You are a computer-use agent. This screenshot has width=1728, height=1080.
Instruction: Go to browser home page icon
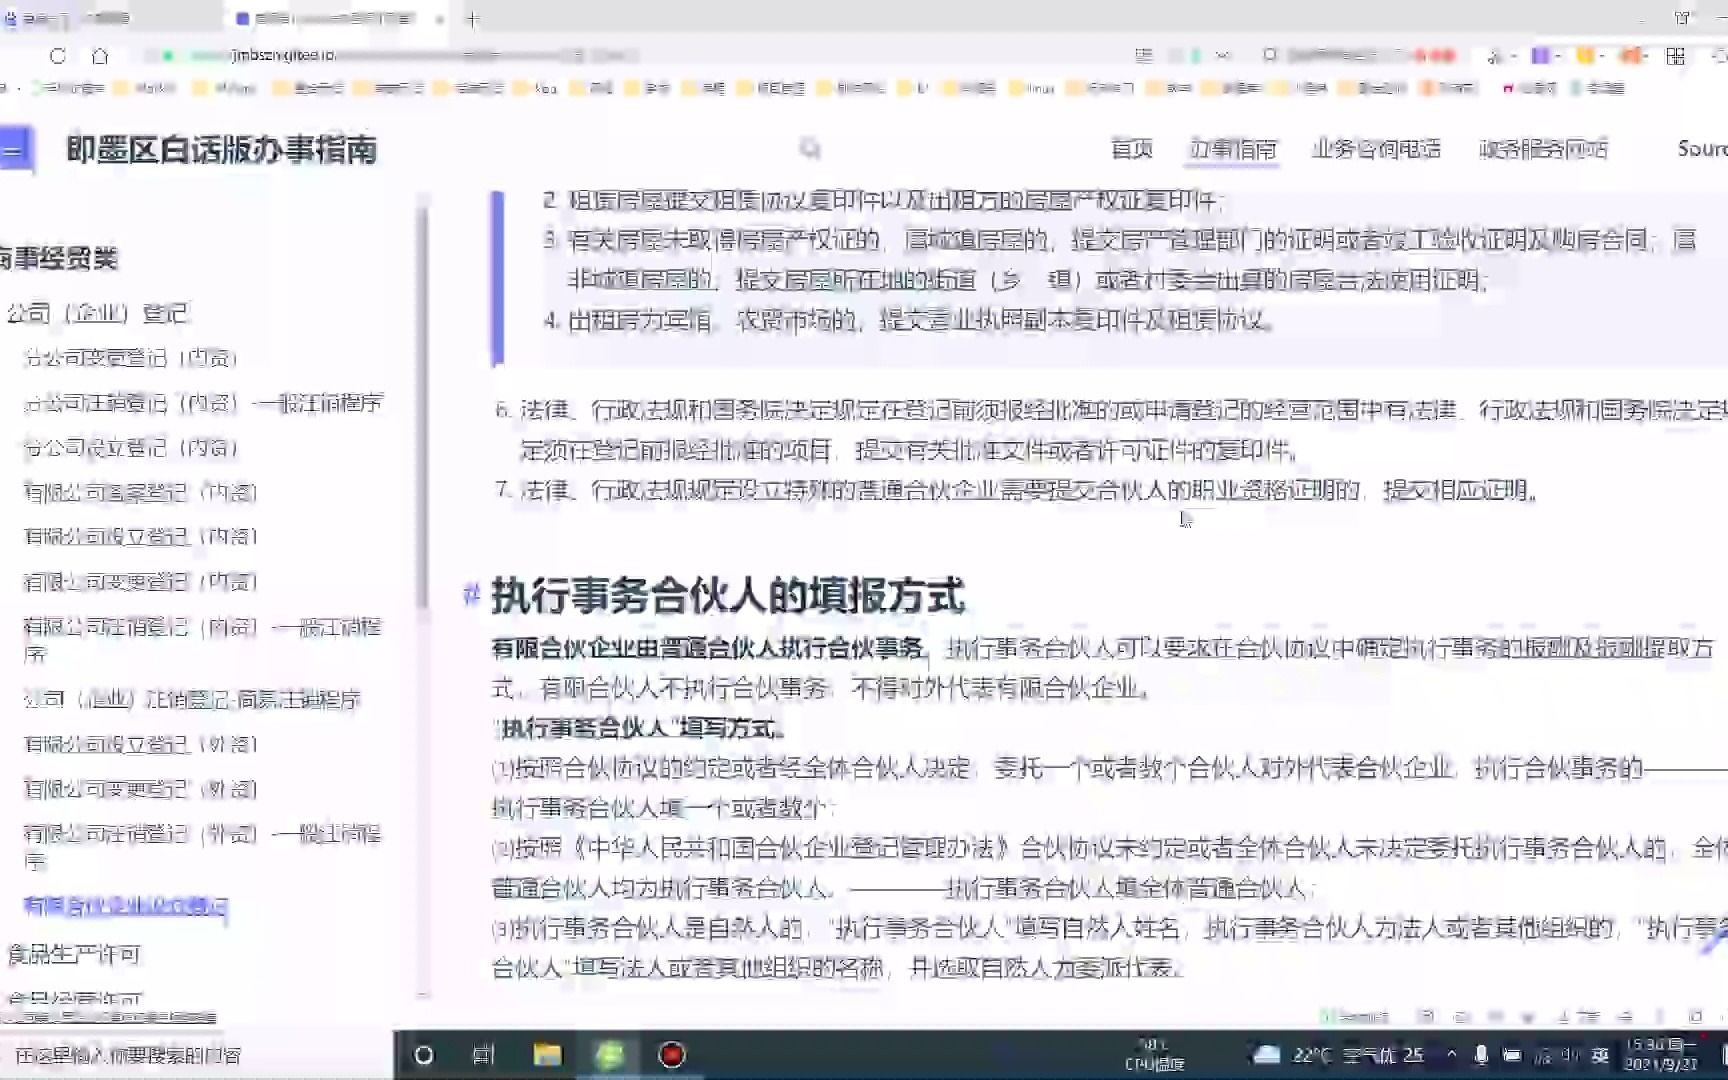coord(99,56)
